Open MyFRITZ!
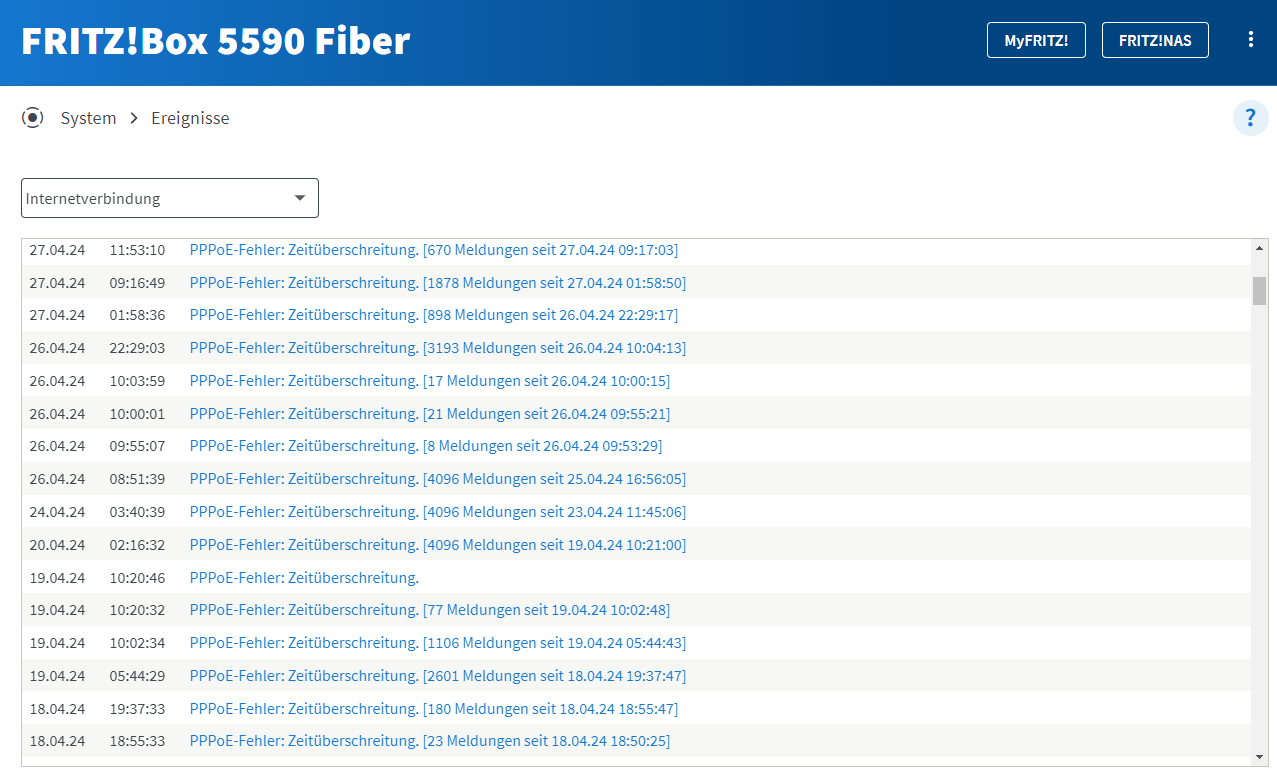This screenshot has width=1277, height=776. click(x=1036, y=40)
